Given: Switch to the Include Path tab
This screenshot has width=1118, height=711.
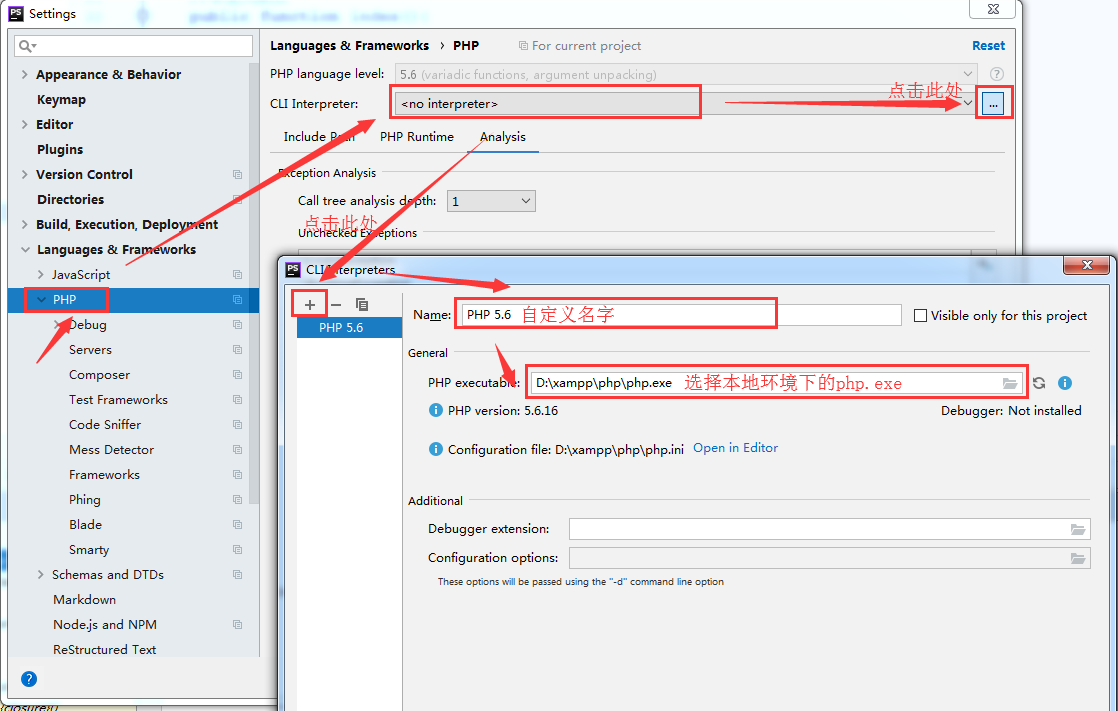Looking at the screenshot, I should tap(319, 137).
